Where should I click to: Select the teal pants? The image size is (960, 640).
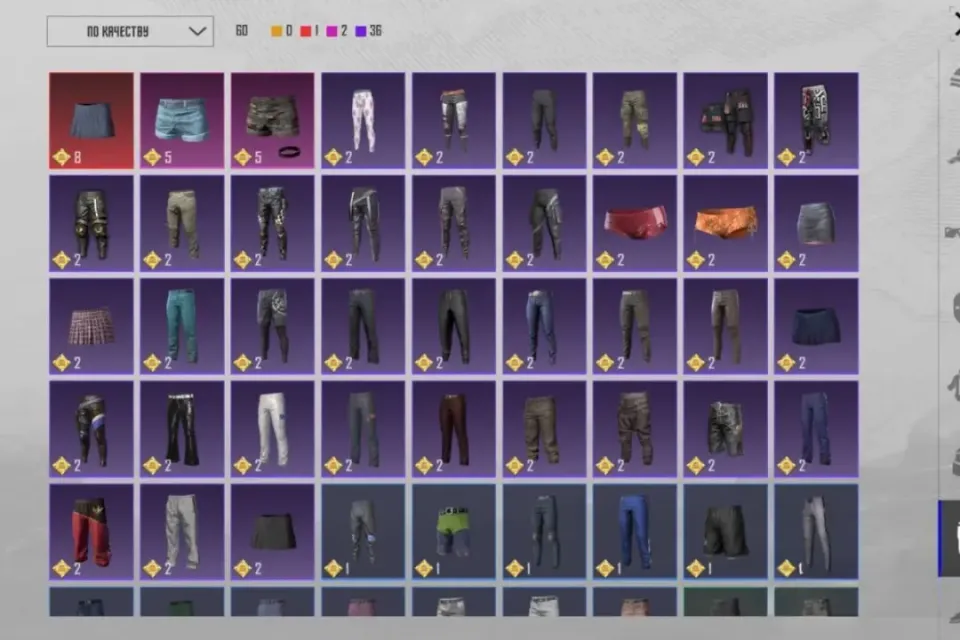point(182,326)
